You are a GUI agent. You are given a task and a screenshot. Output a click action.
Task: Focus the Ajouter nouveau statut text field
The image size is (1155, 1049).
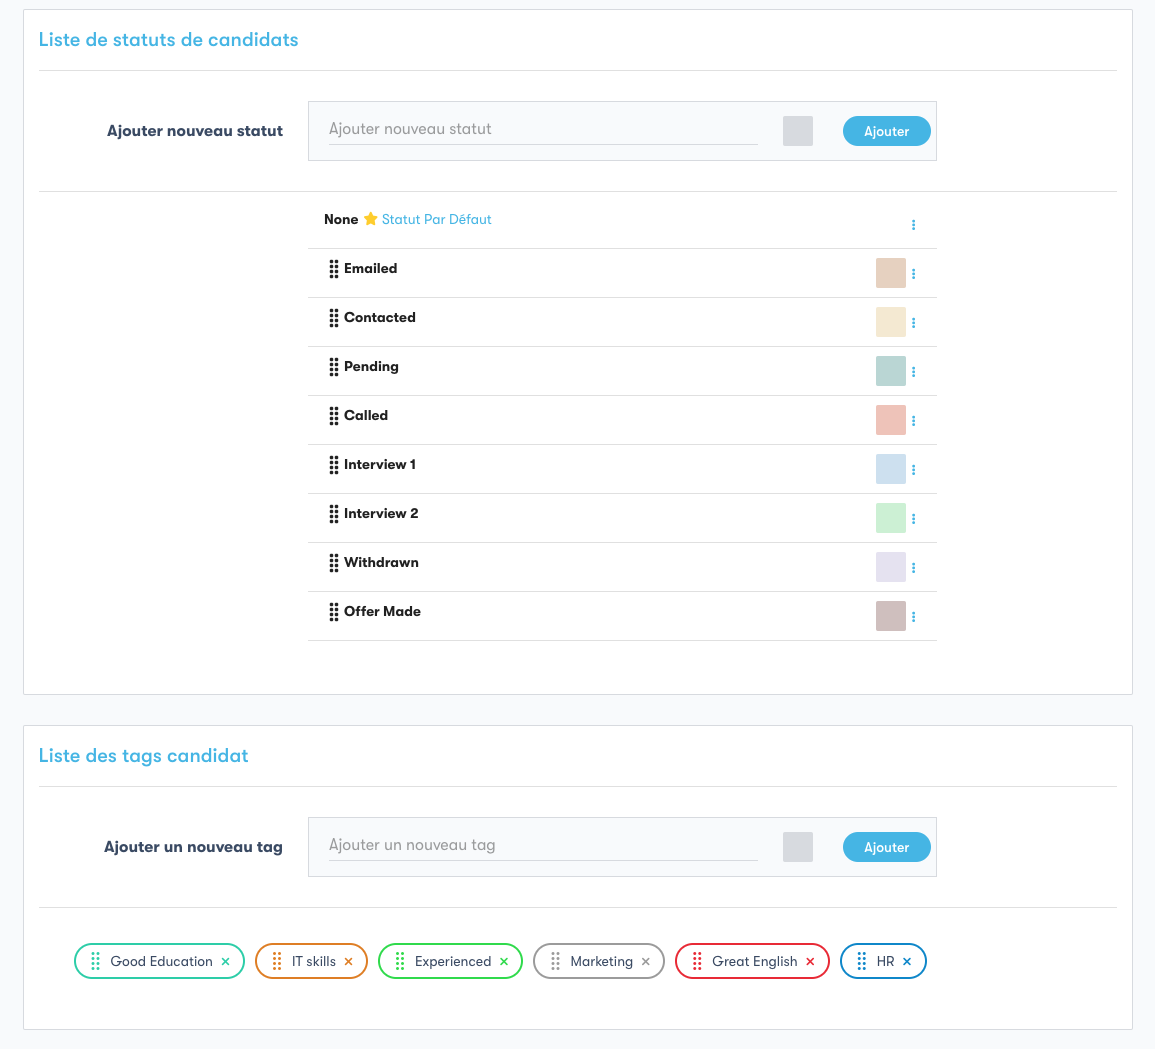tap(542, 129)
